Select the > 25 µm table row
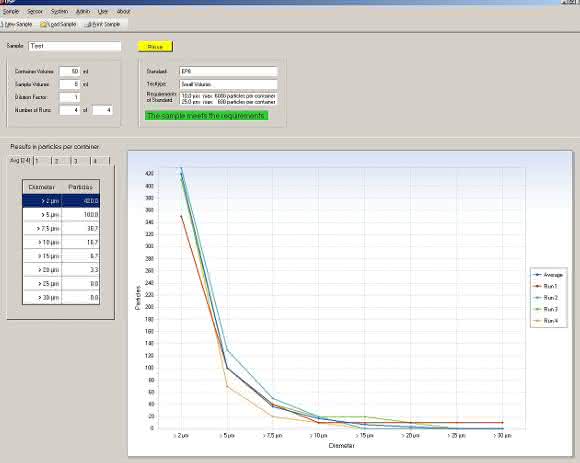 [61, 284]
